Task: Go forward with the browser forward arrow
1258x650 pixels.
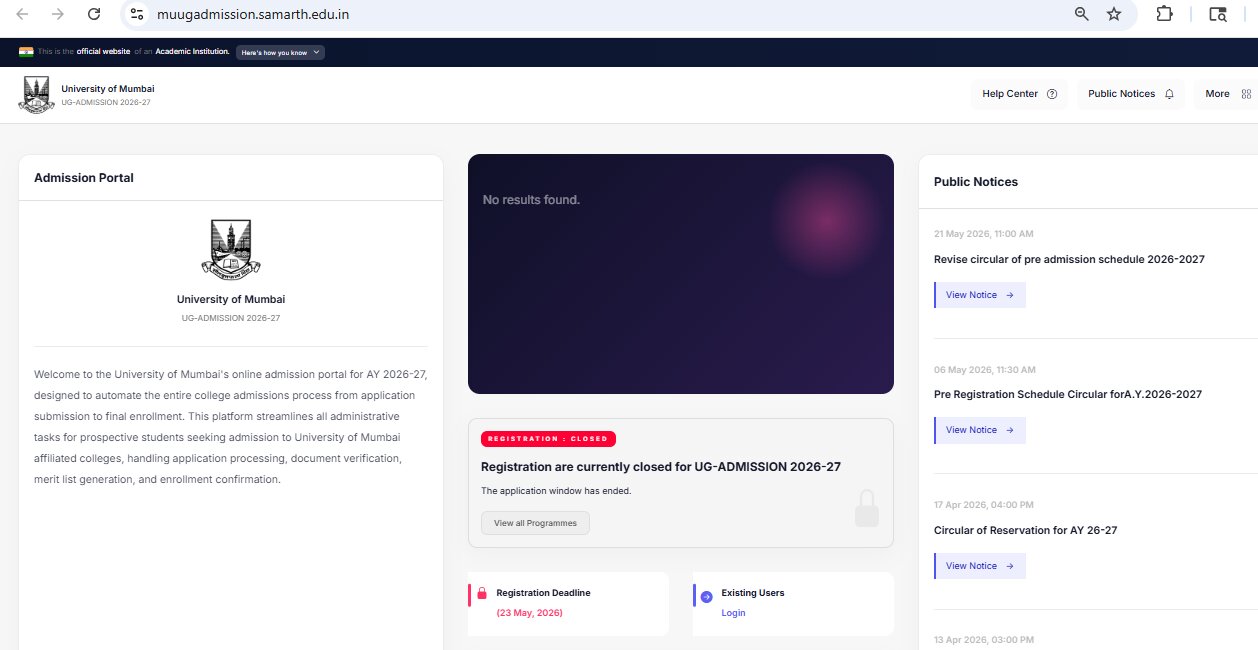Action: [x=58, y=14]
